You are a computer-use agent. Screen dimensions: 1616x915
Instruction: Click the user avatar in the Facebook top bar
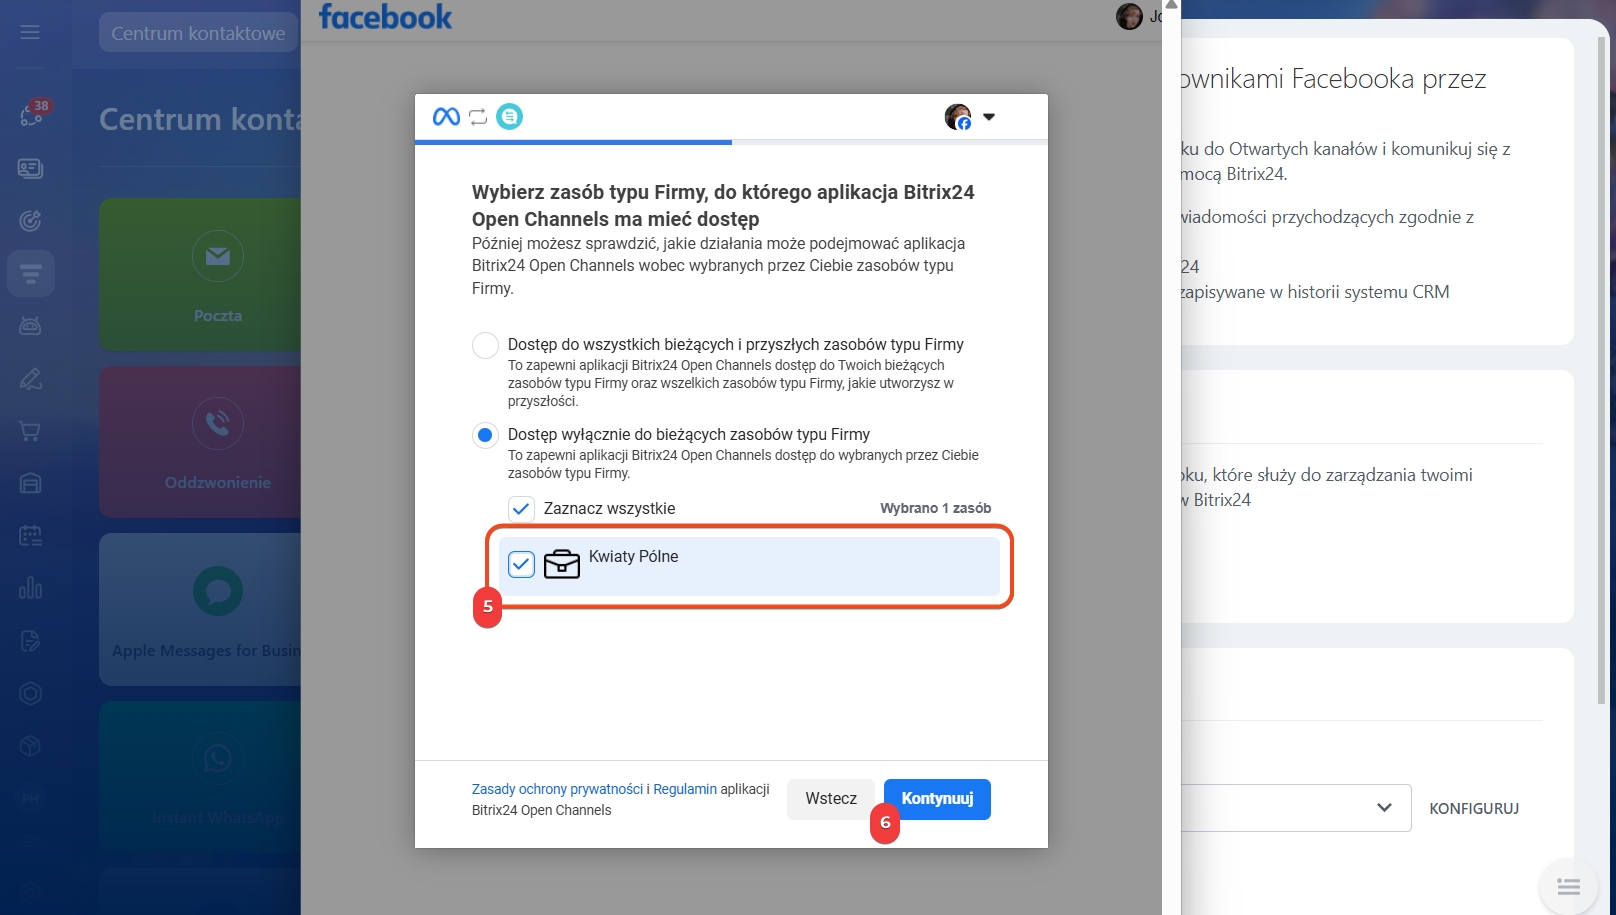1129,16
